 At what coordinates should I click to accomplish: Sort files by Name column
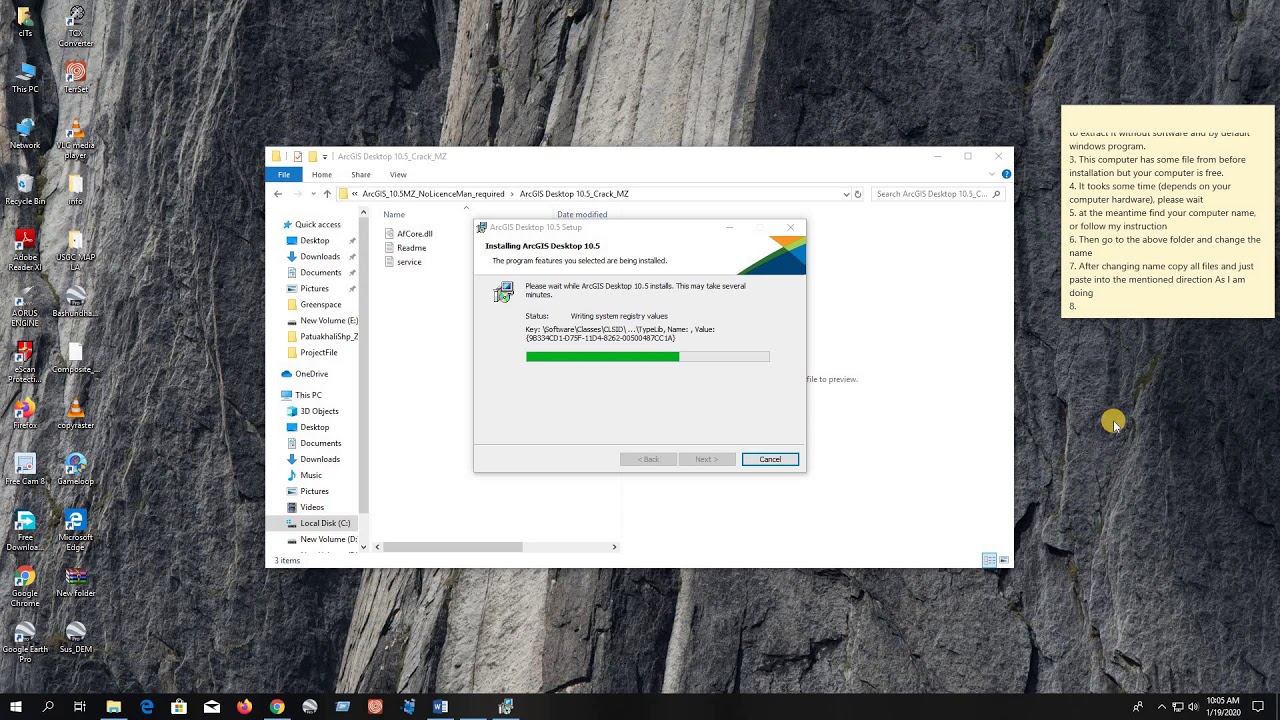394,214
